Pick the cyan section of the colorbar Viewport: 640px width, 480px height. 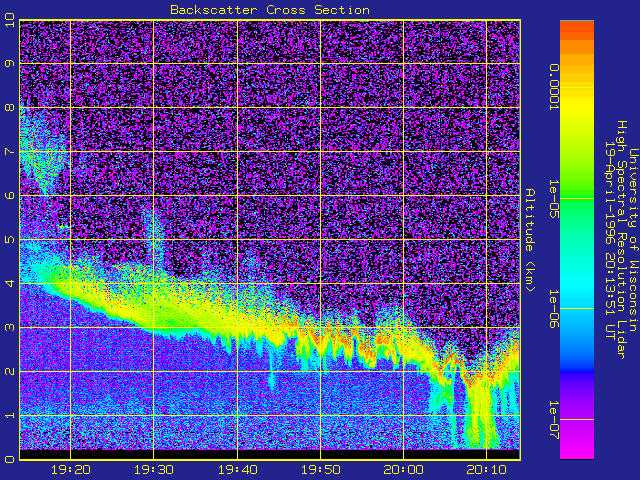click(577, 286)
